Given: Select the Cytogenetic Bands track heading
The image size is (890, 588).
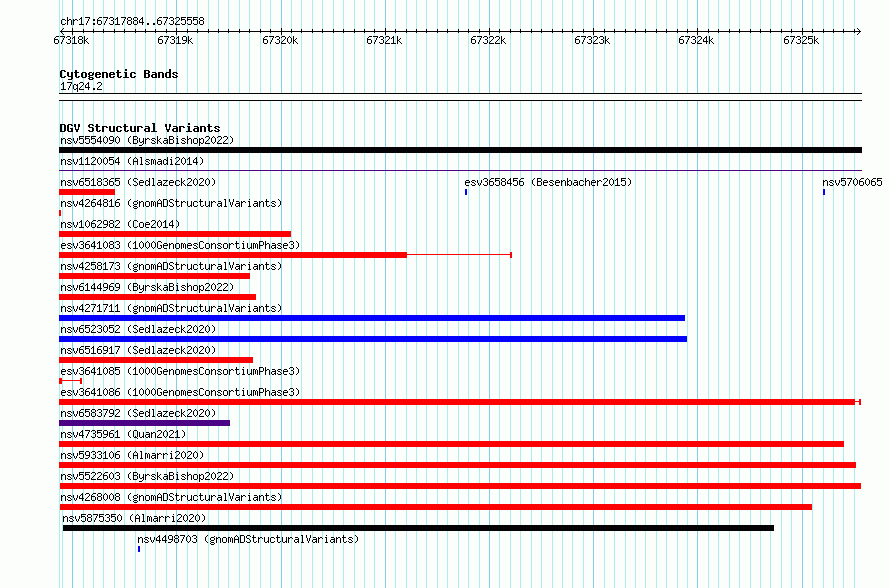Looking at the screenshot, I should click(119, 74).
